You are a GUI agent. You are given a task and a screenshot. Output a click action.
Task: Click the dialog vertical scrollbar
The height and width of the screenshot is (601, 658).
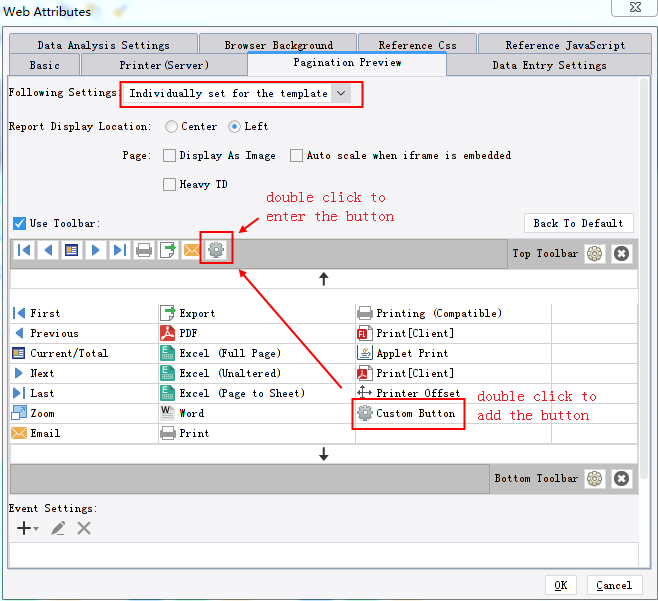click(x=645, y=277)
